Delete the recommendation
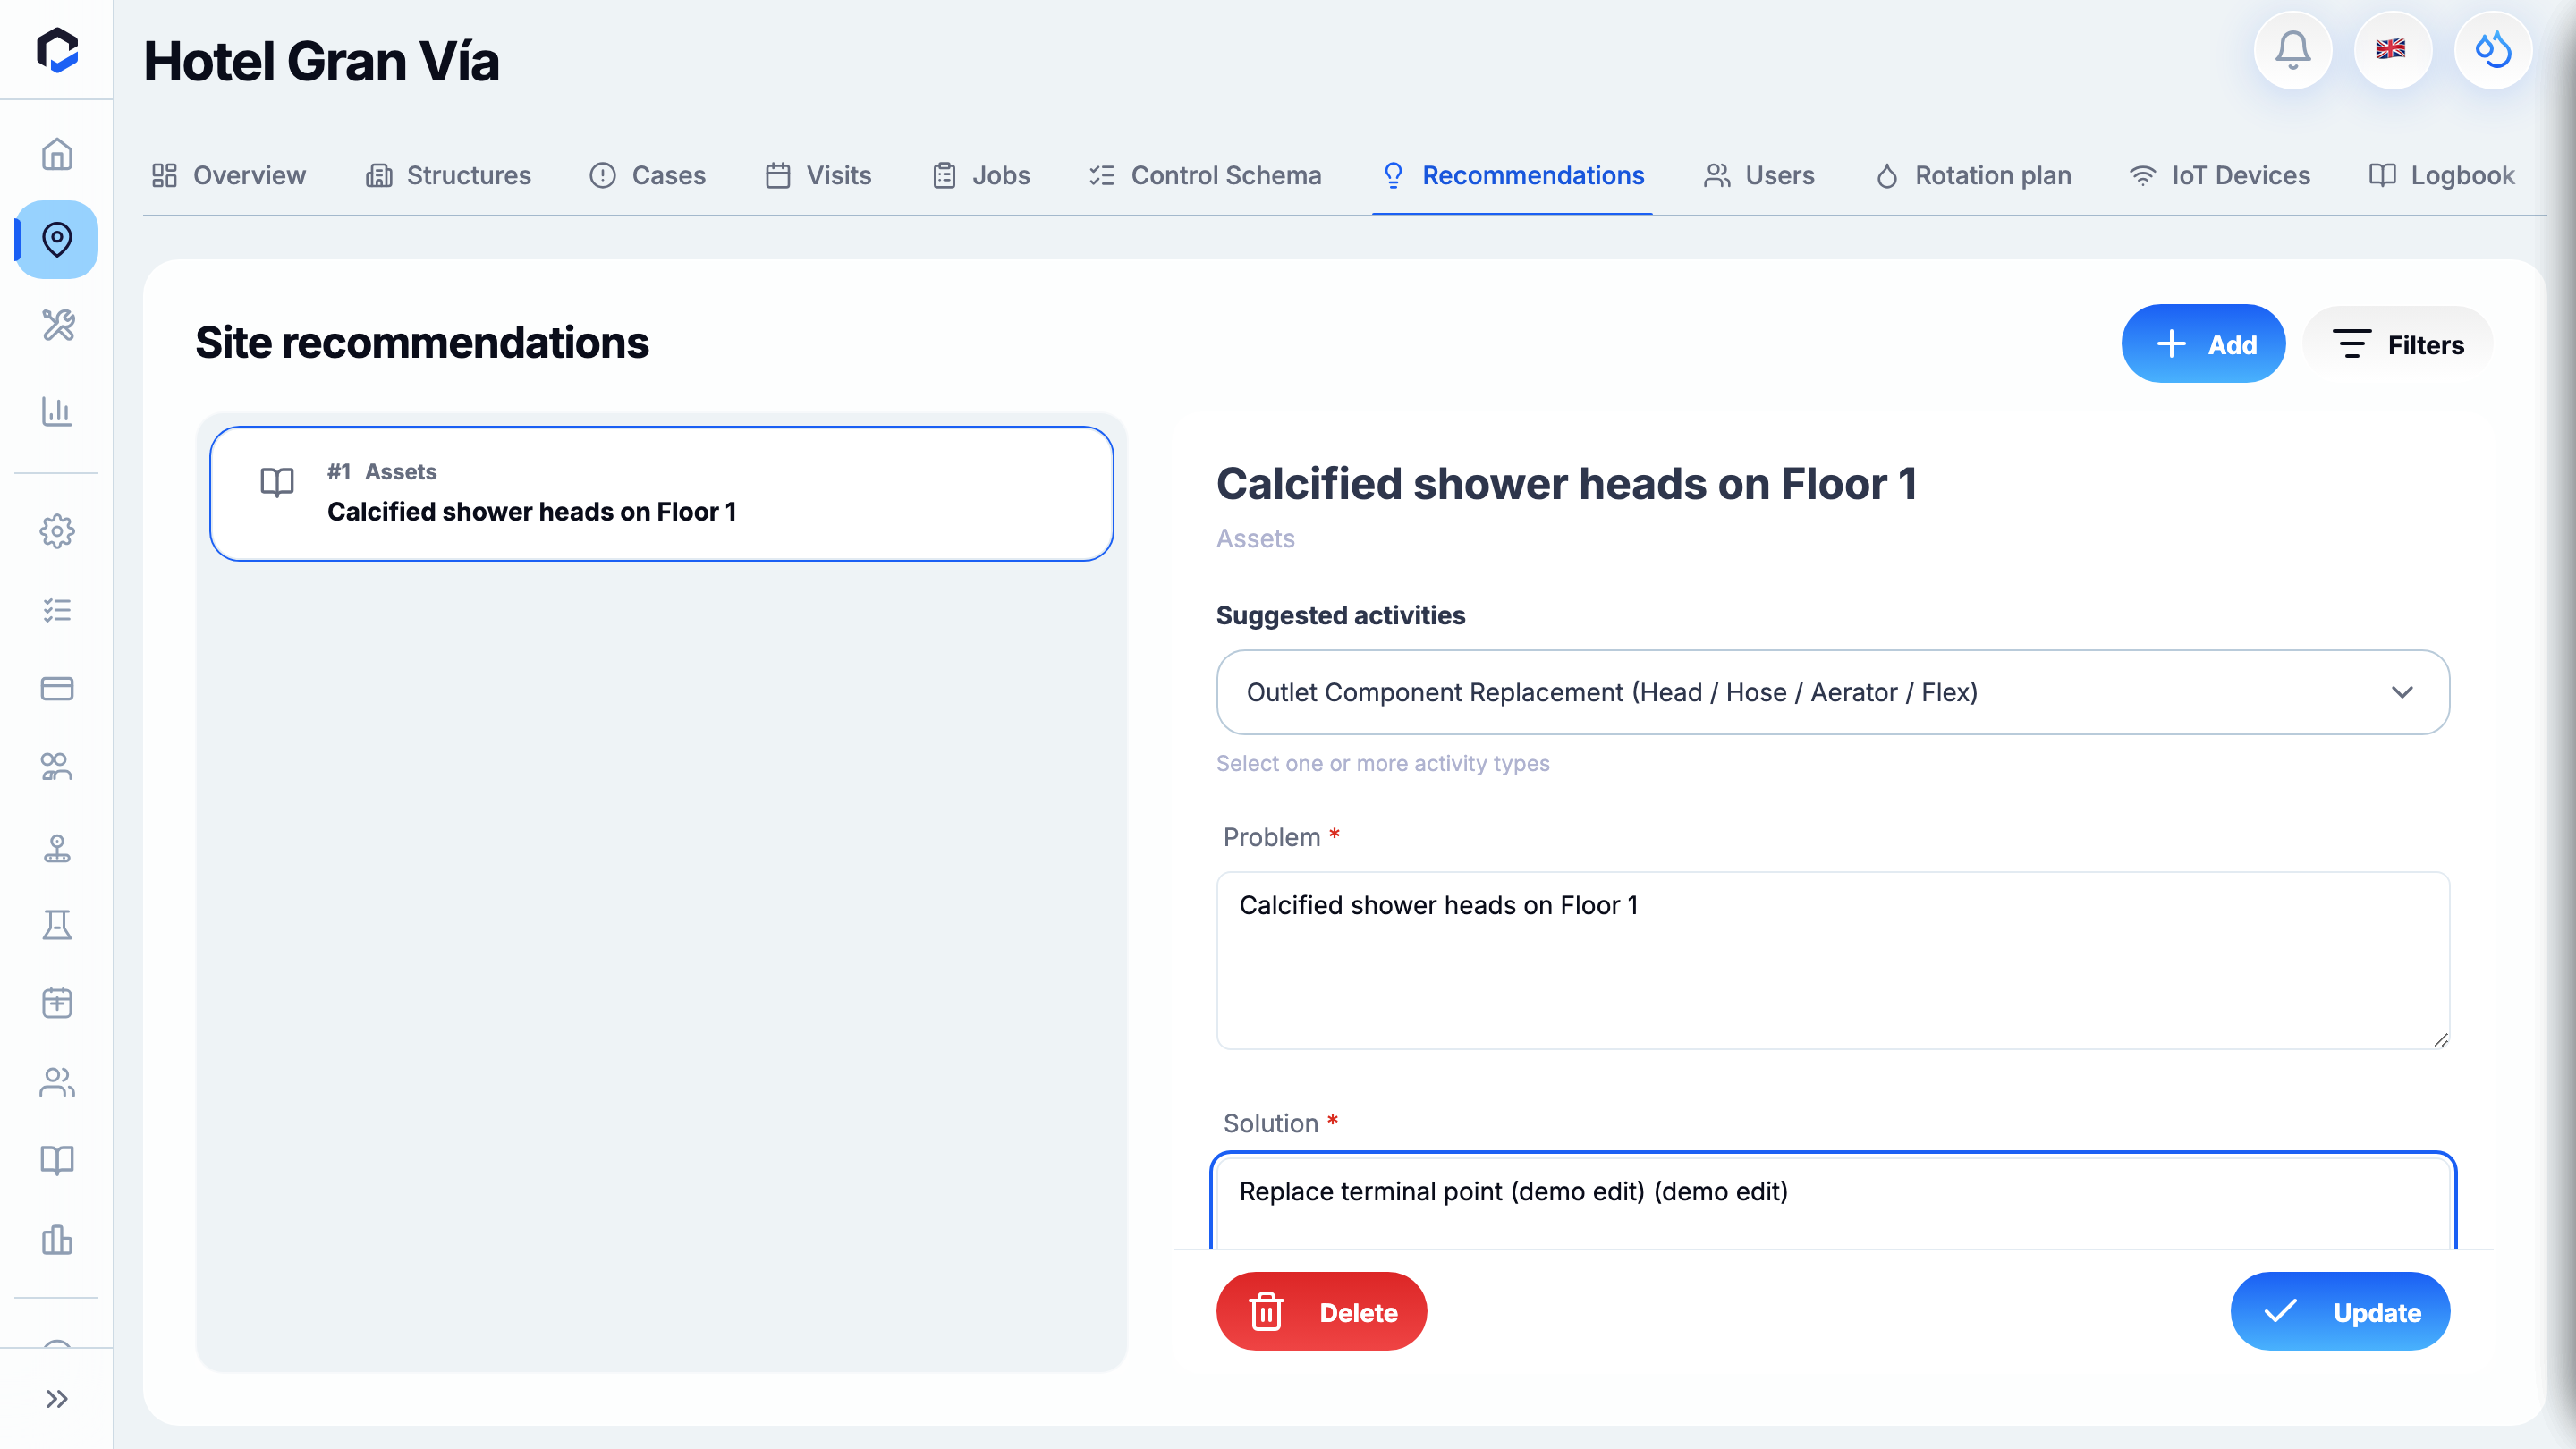Image resolution: width=2576 pixels, height=1449 pixels. 1321,1311
